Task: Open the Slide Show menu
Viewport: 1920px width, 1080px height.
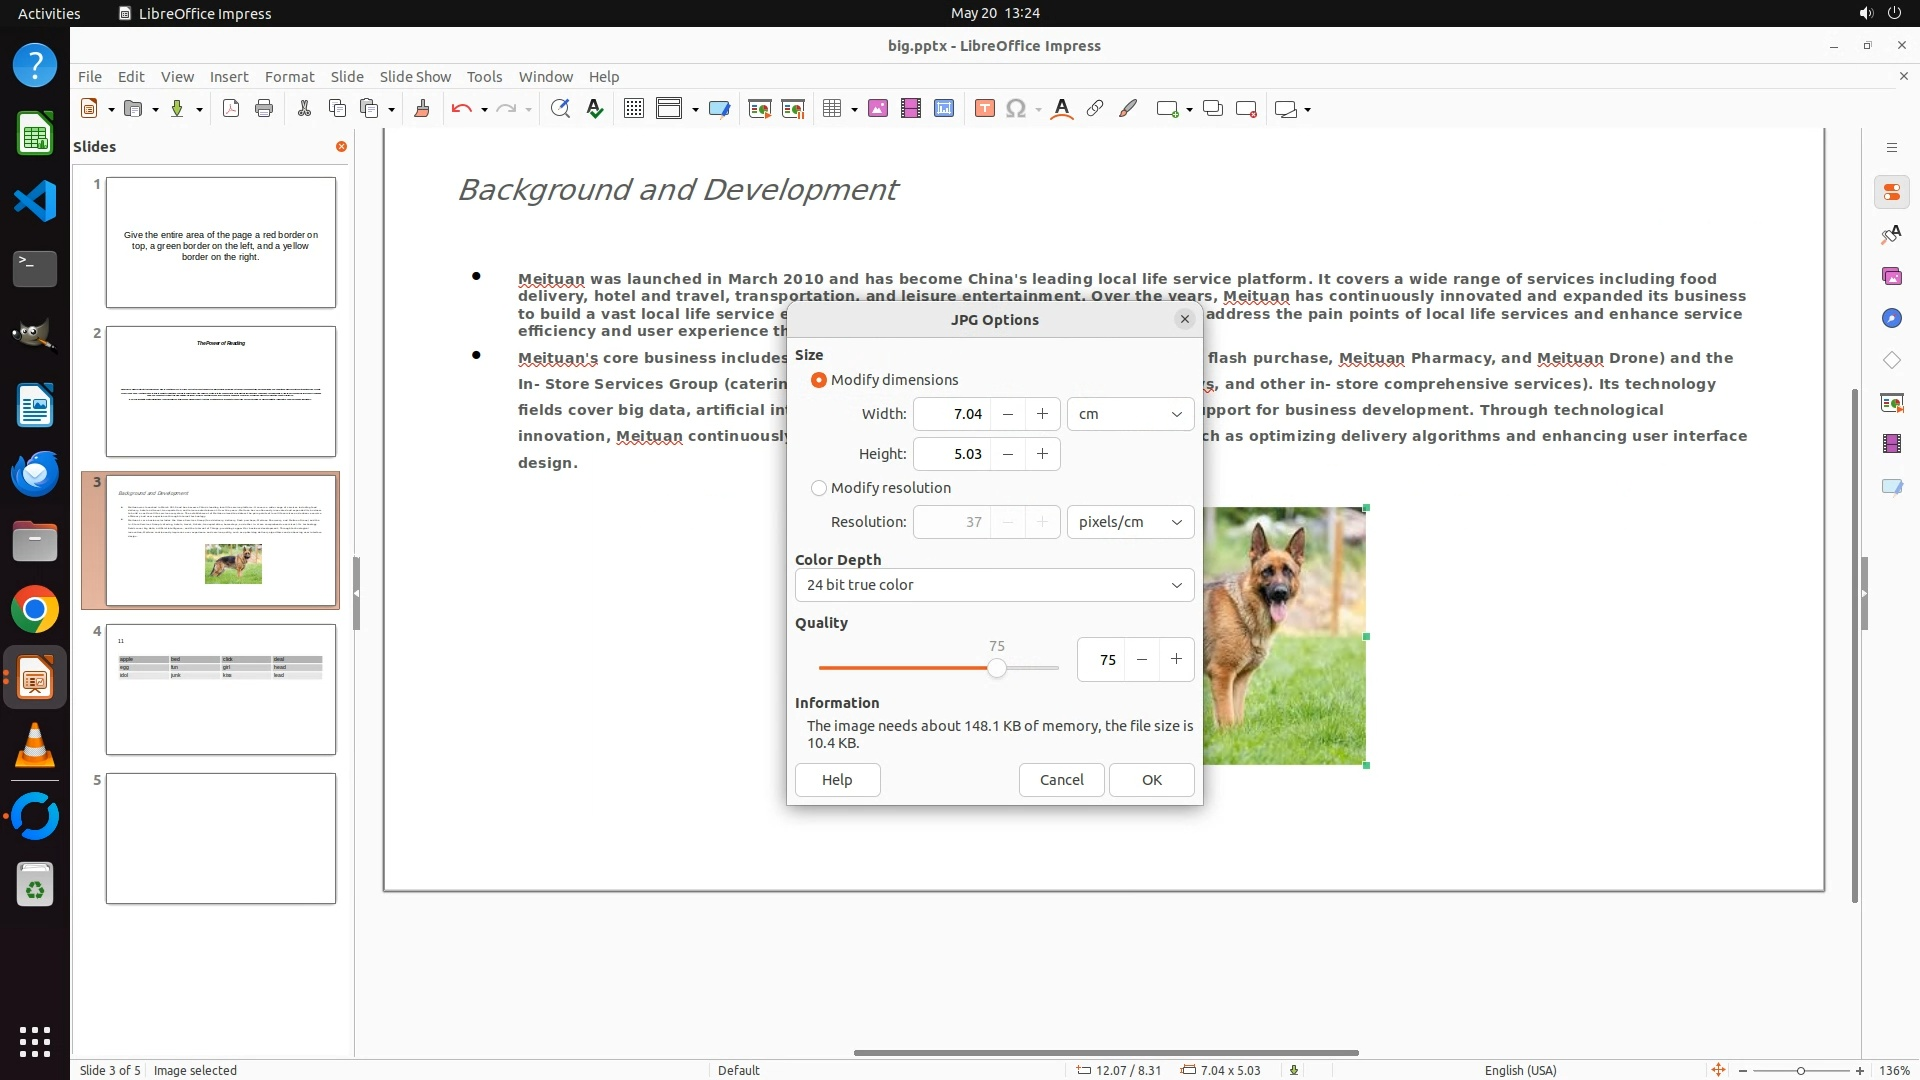Action: pos(415,76)
